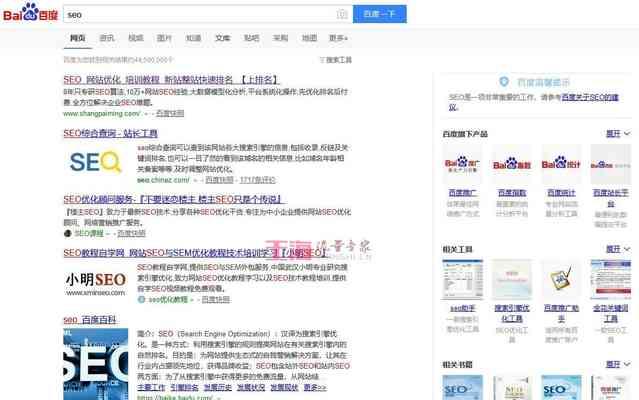Click the 百度统计 logo icon
Image resolution: width=639 pixels, height=400 pixels.
[561, 164]
